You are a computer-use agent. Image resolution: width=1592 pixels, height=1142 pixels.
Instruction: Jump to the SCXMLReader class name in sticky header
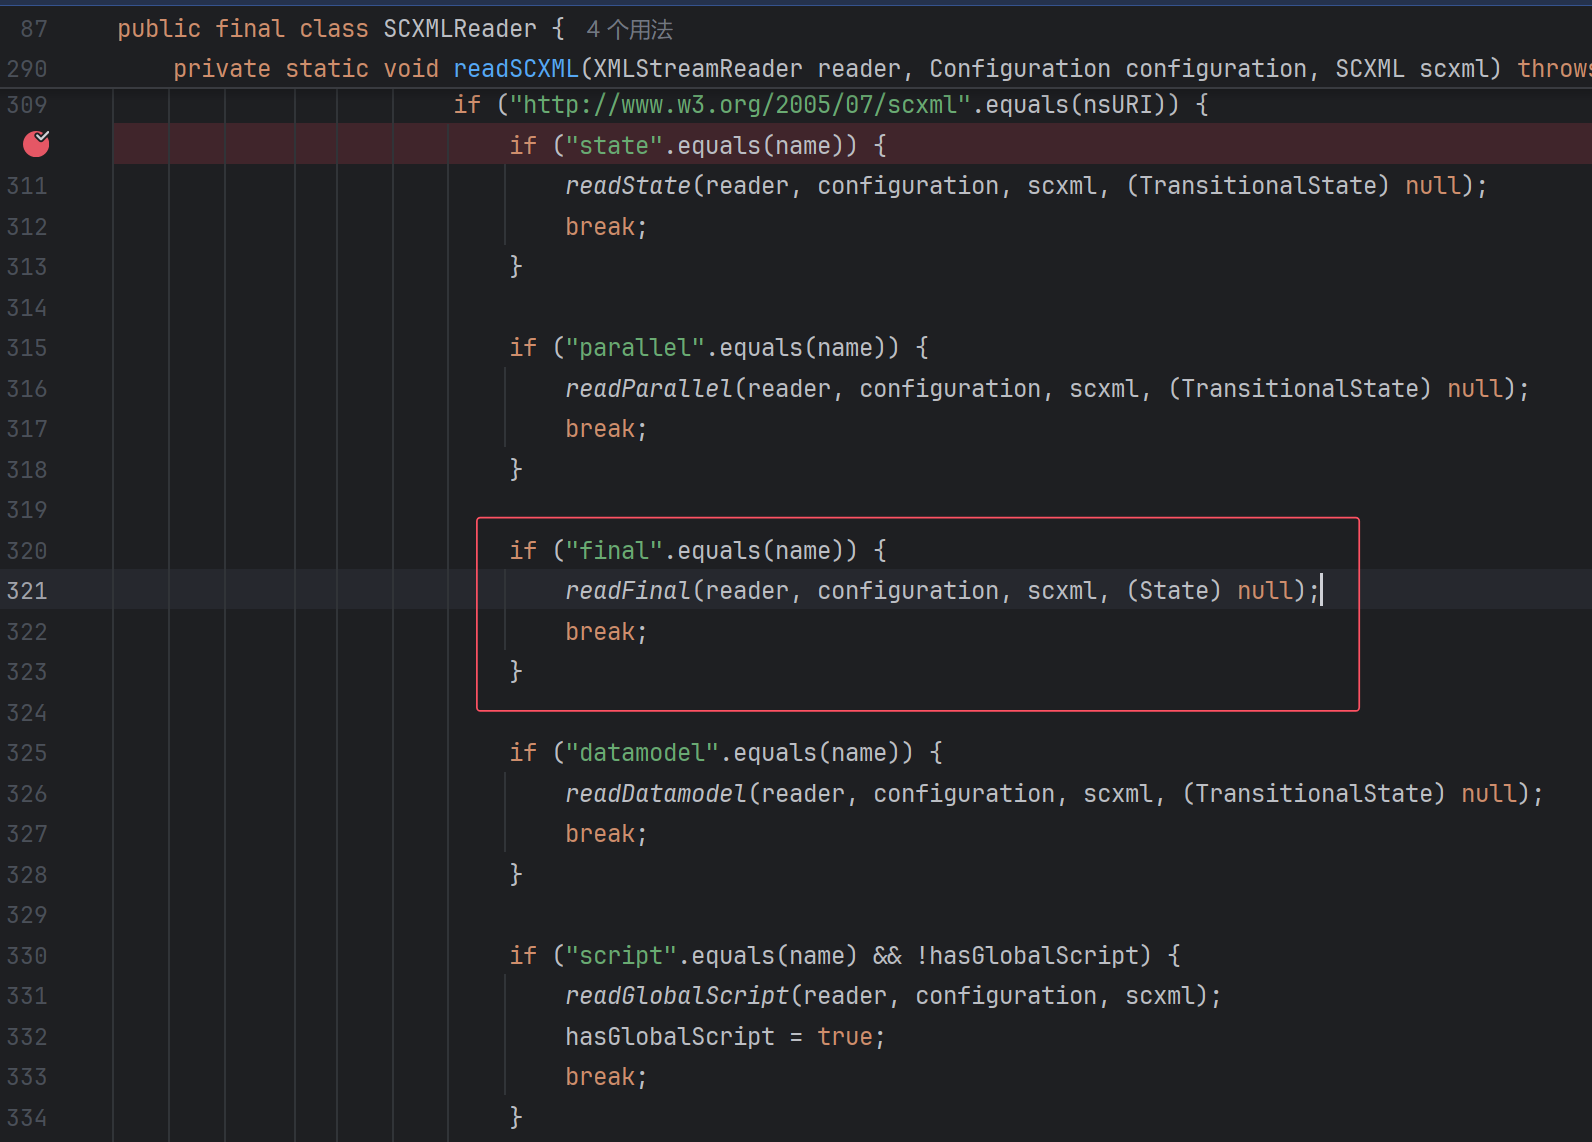coord(459,29)
